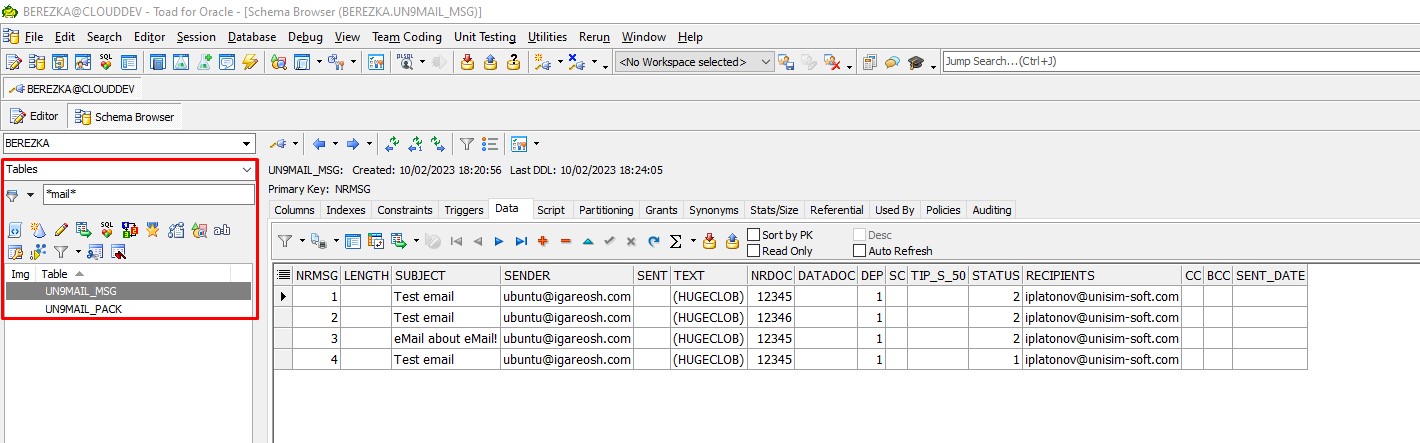Open the Team Coding menu
This screenshot has height=443, width=1420.
(406, 37)
